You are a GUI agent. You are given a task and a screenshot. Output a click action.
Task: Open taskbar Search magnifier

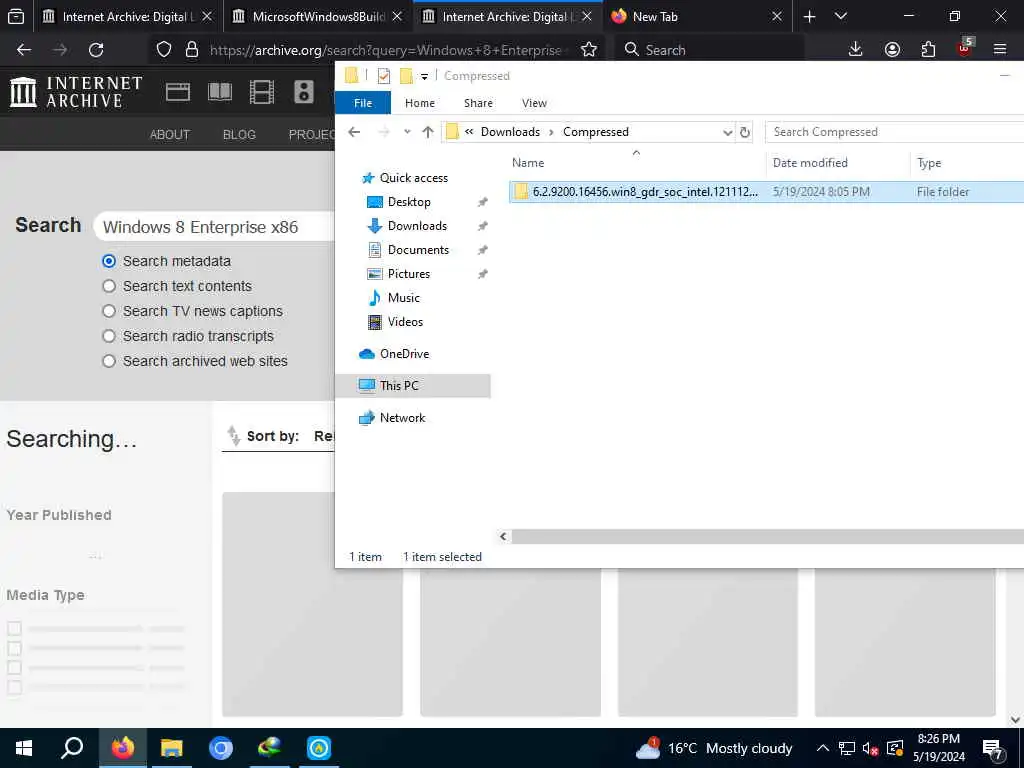(x=72, y=748)
